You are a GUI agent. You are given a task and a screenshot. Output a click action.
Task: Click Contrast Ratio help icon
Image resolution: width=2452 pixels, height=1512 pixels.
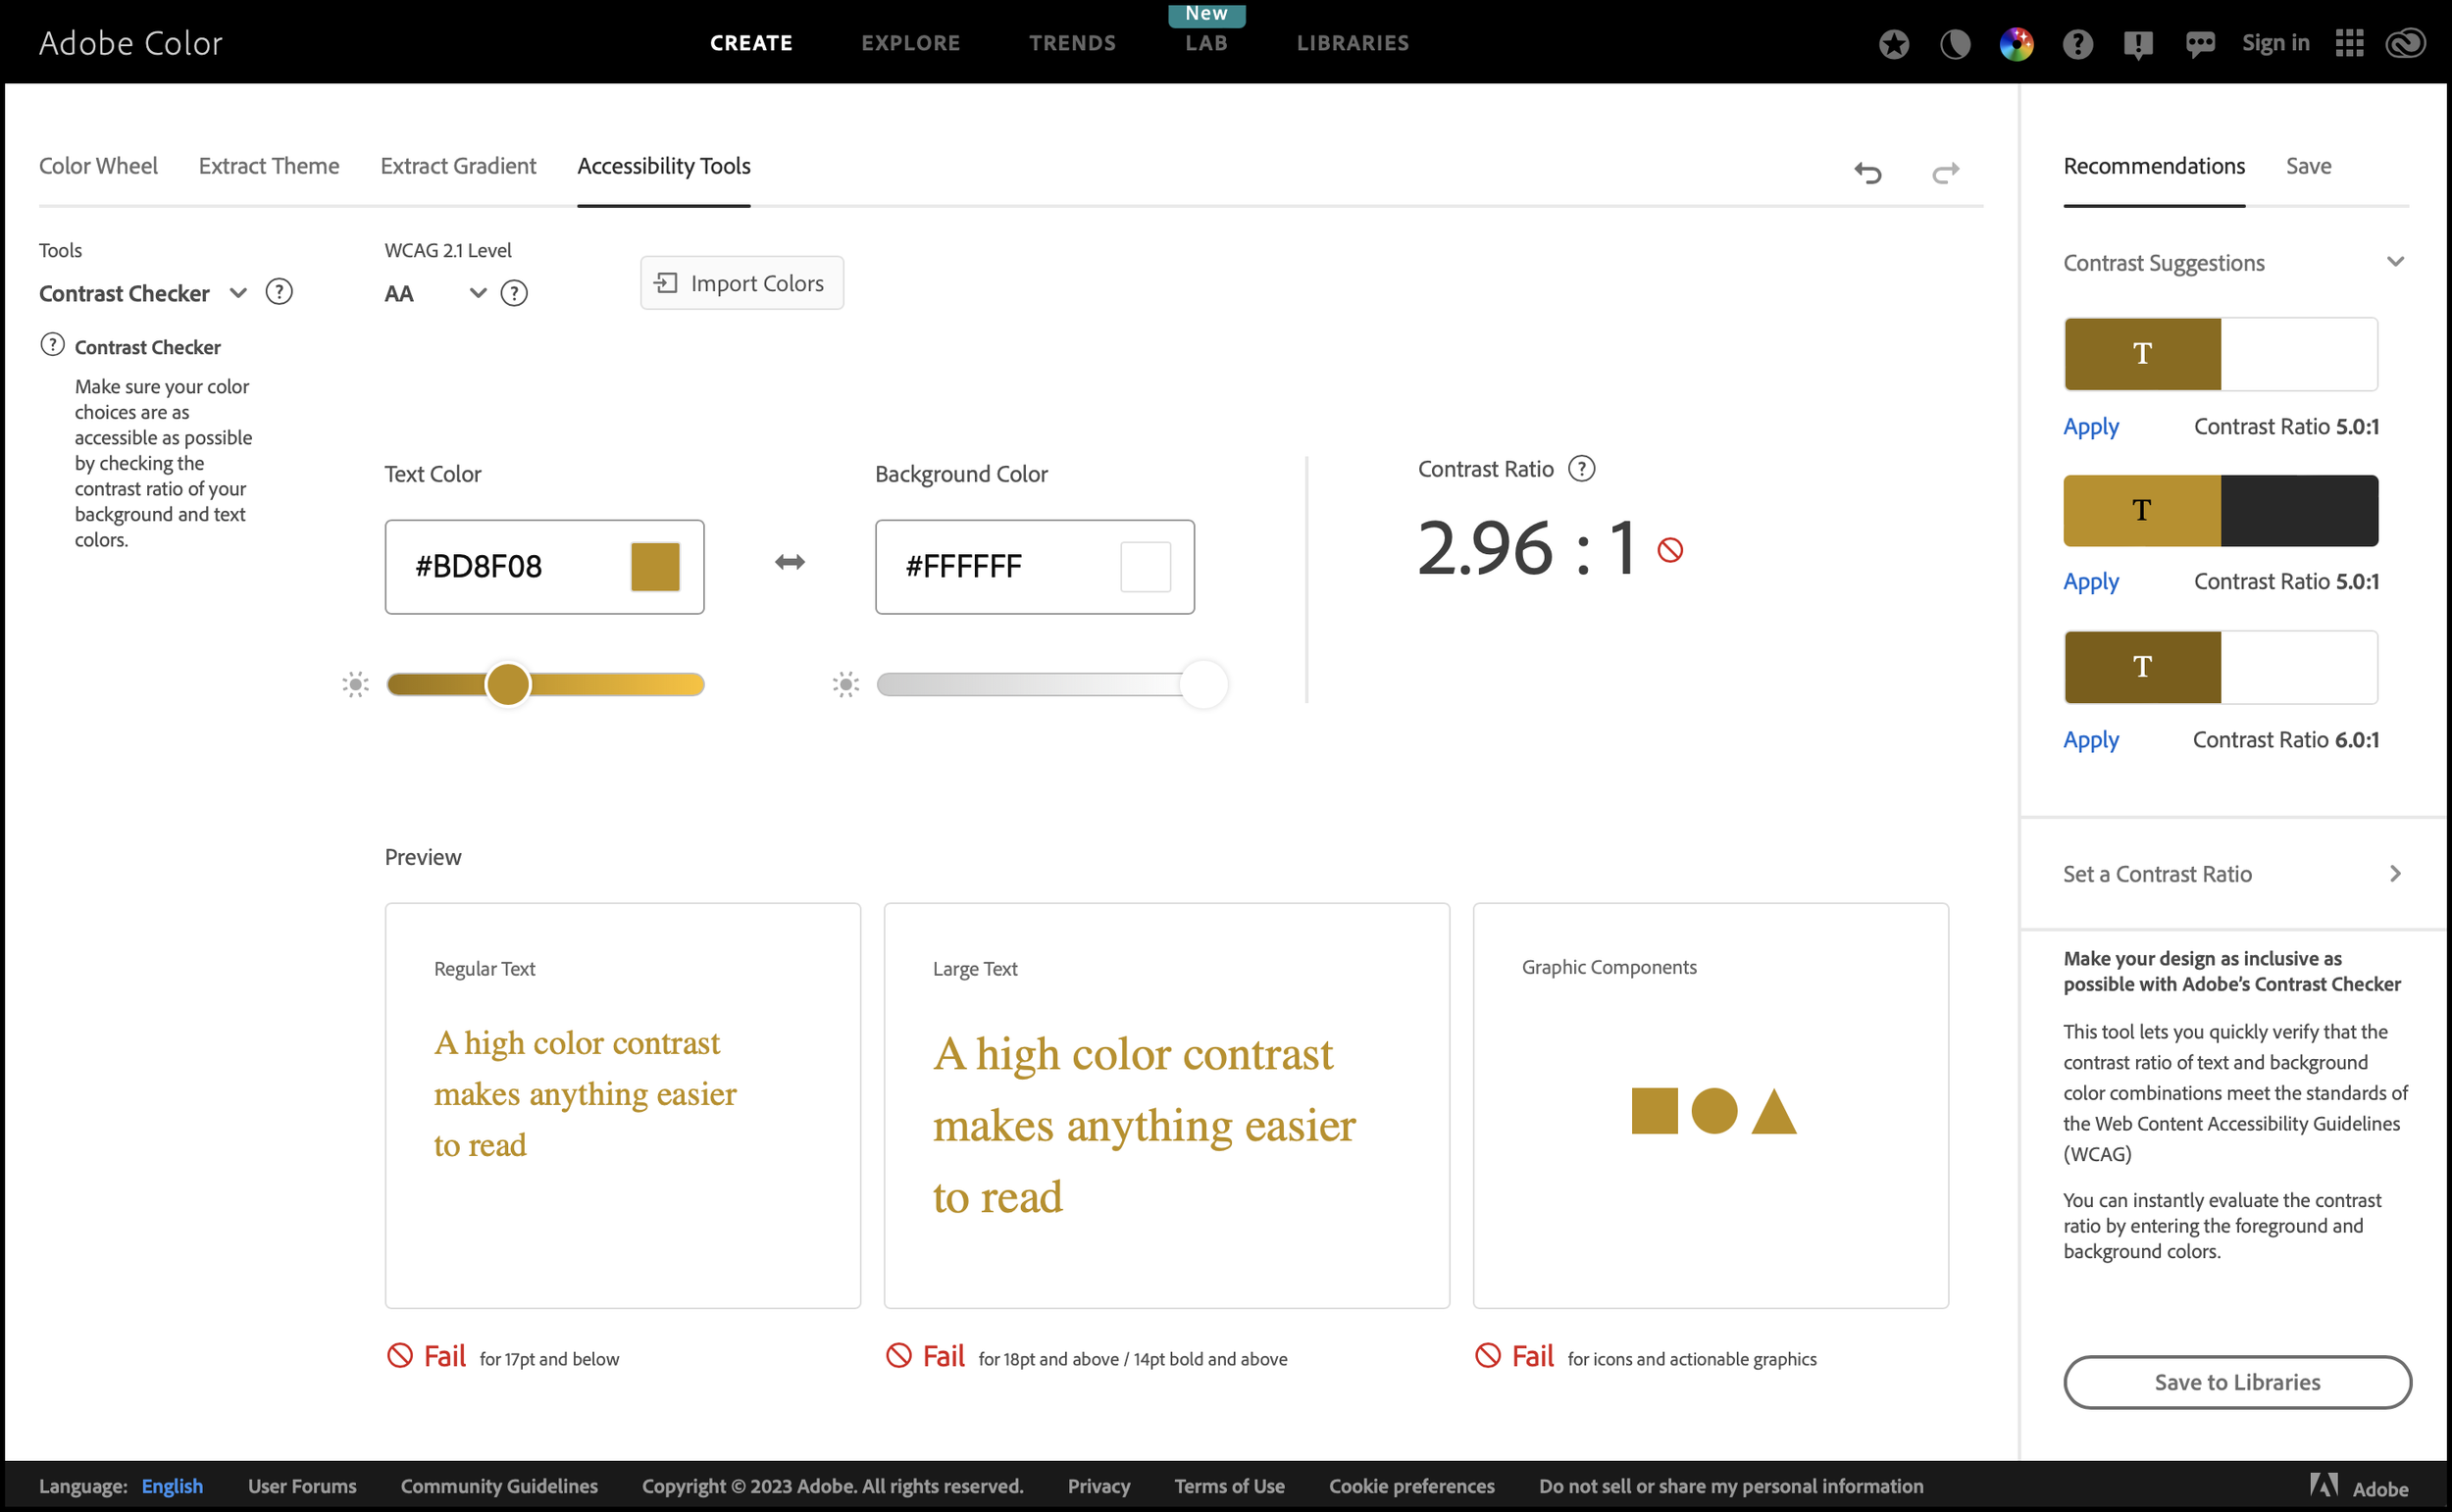(x=1581, y=469)
